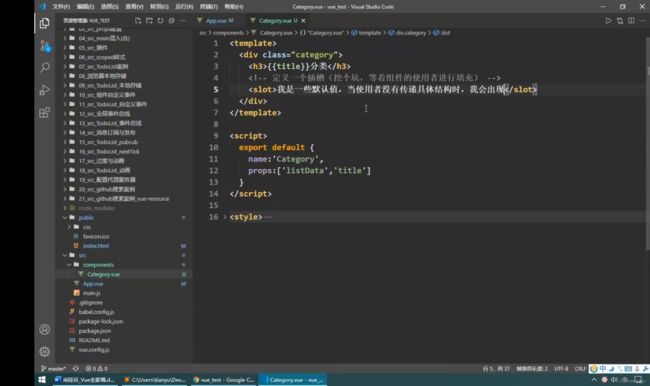Screen dimensions: 650x386
Task: Open the Extensions view icon
Action: pos(45,112)
